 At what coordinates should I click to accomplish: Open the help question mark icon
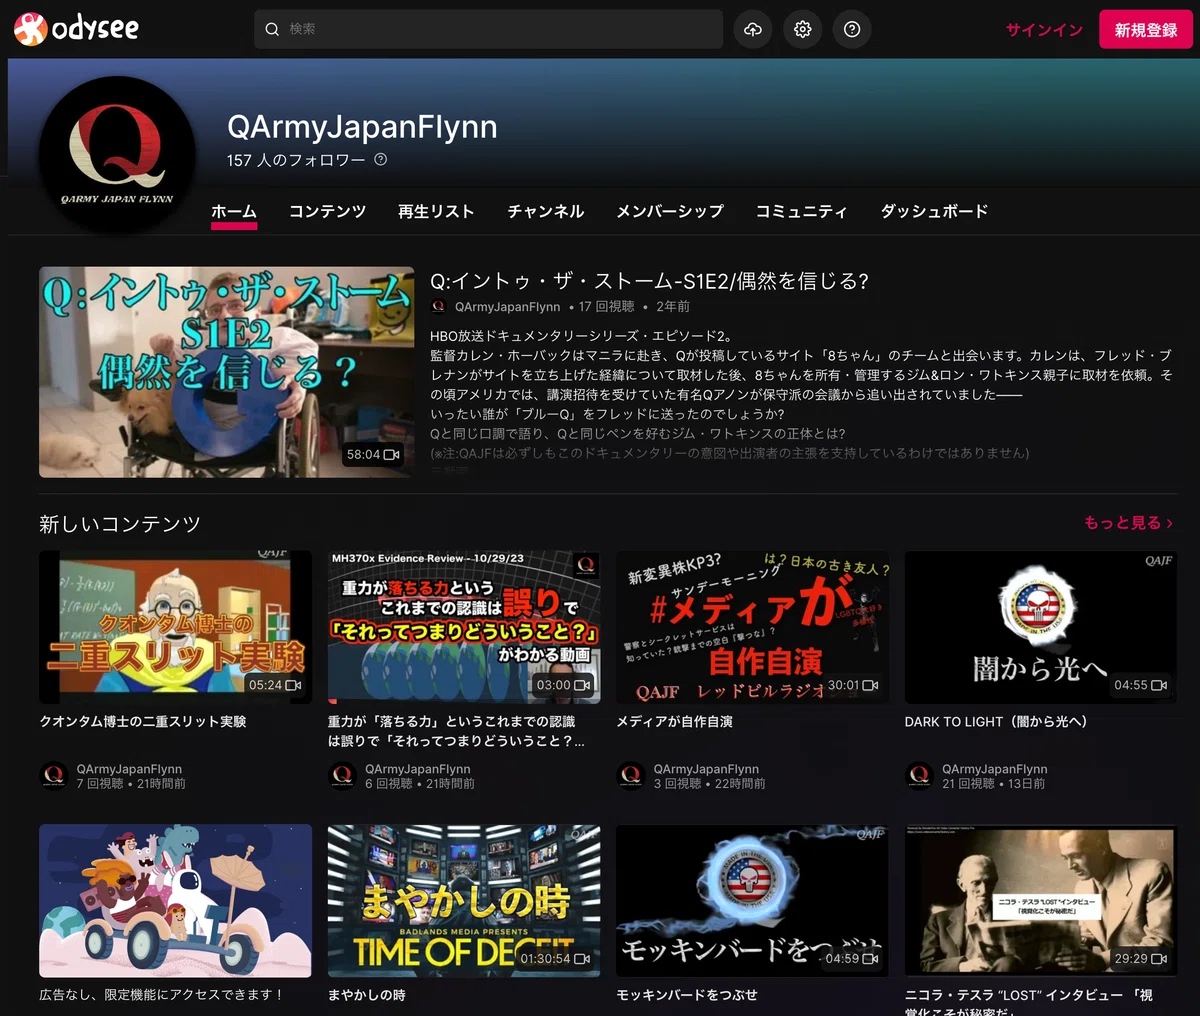pos(852,30)
